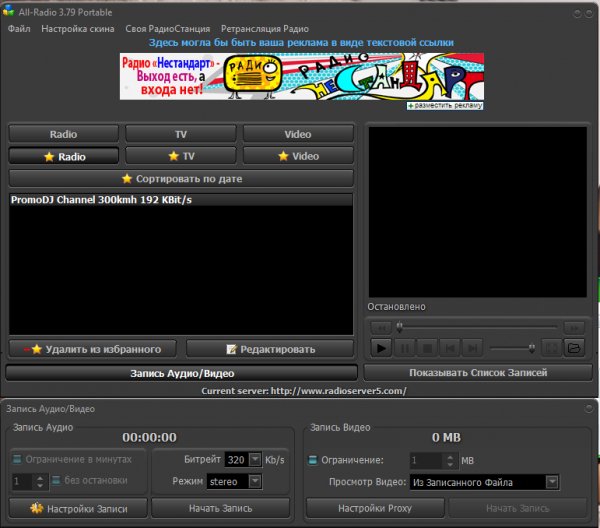Click audio Начать Запись button

(x=220, y=508)
